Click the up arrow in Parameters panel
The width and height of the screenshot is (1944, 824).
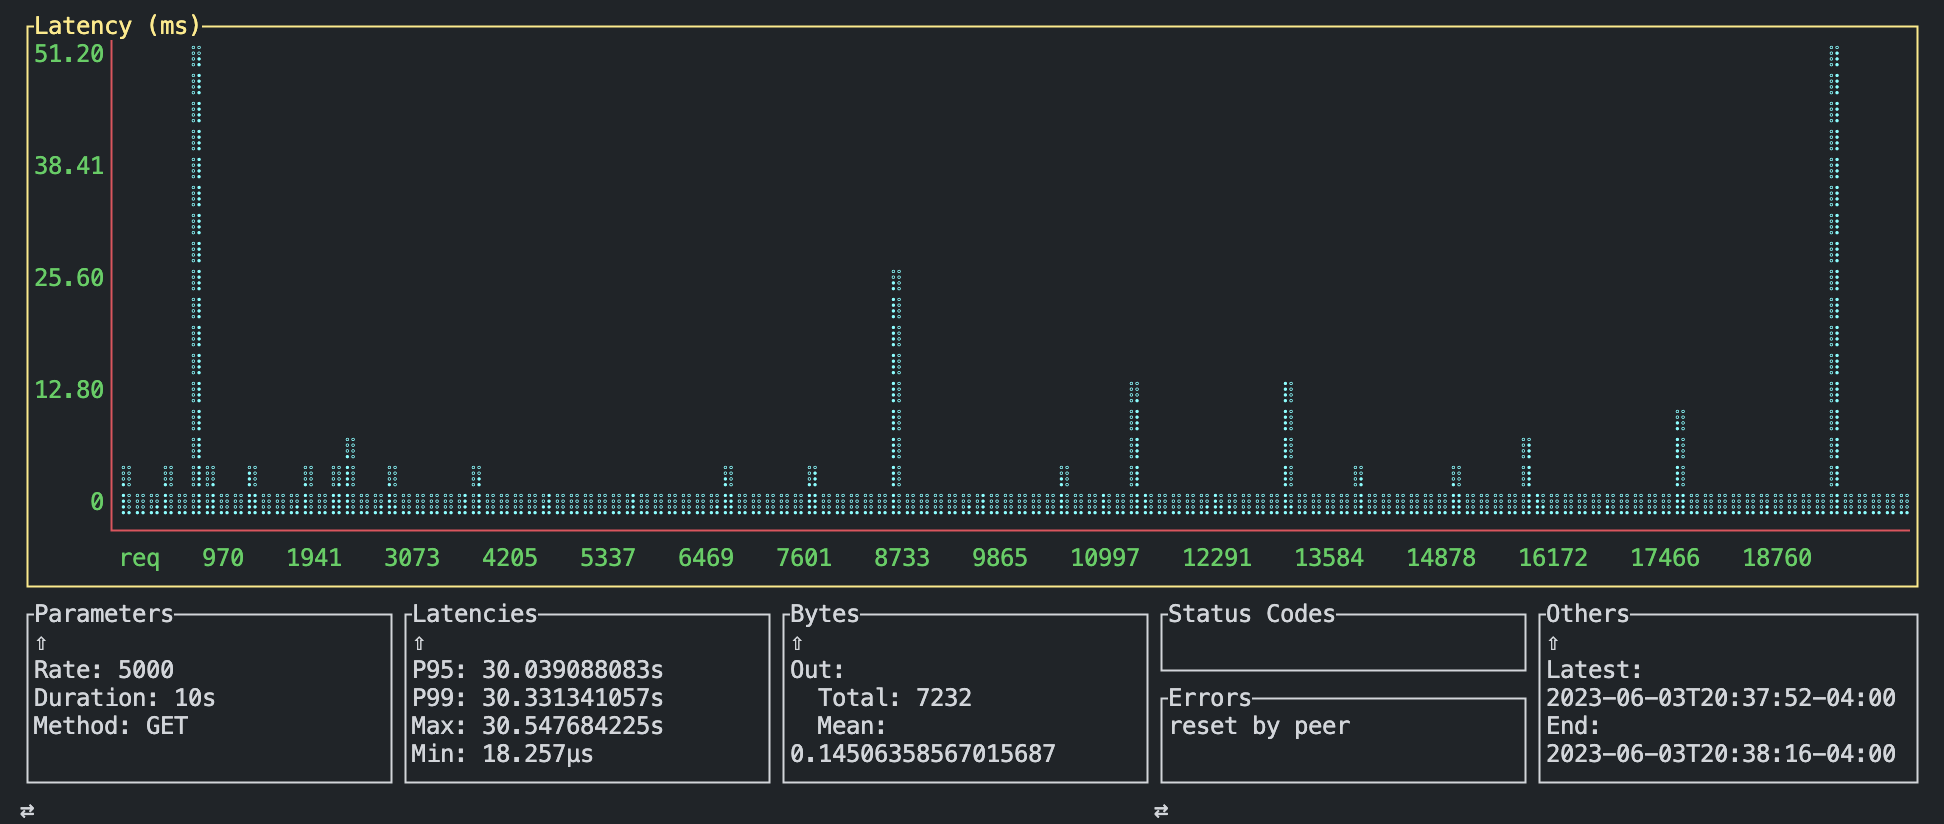[41, 643]
